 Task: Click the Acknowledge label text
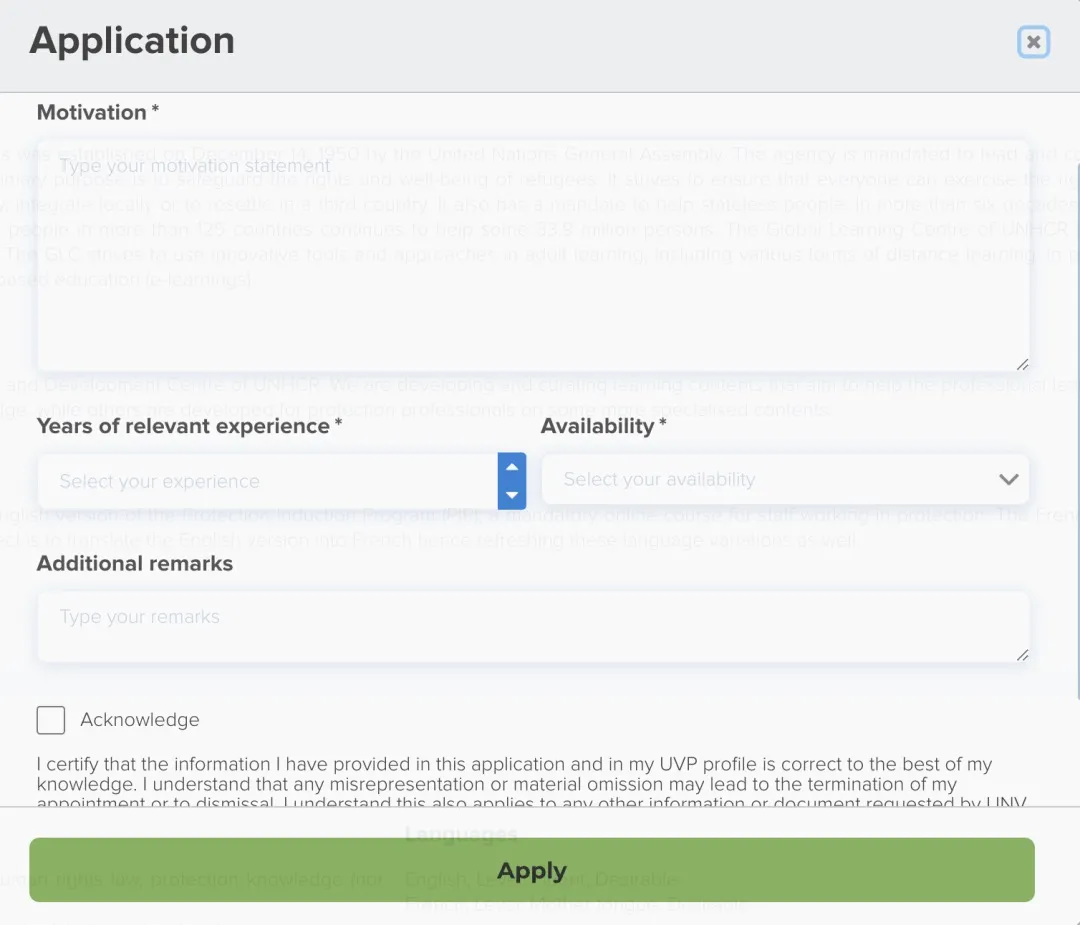(140, 720)
